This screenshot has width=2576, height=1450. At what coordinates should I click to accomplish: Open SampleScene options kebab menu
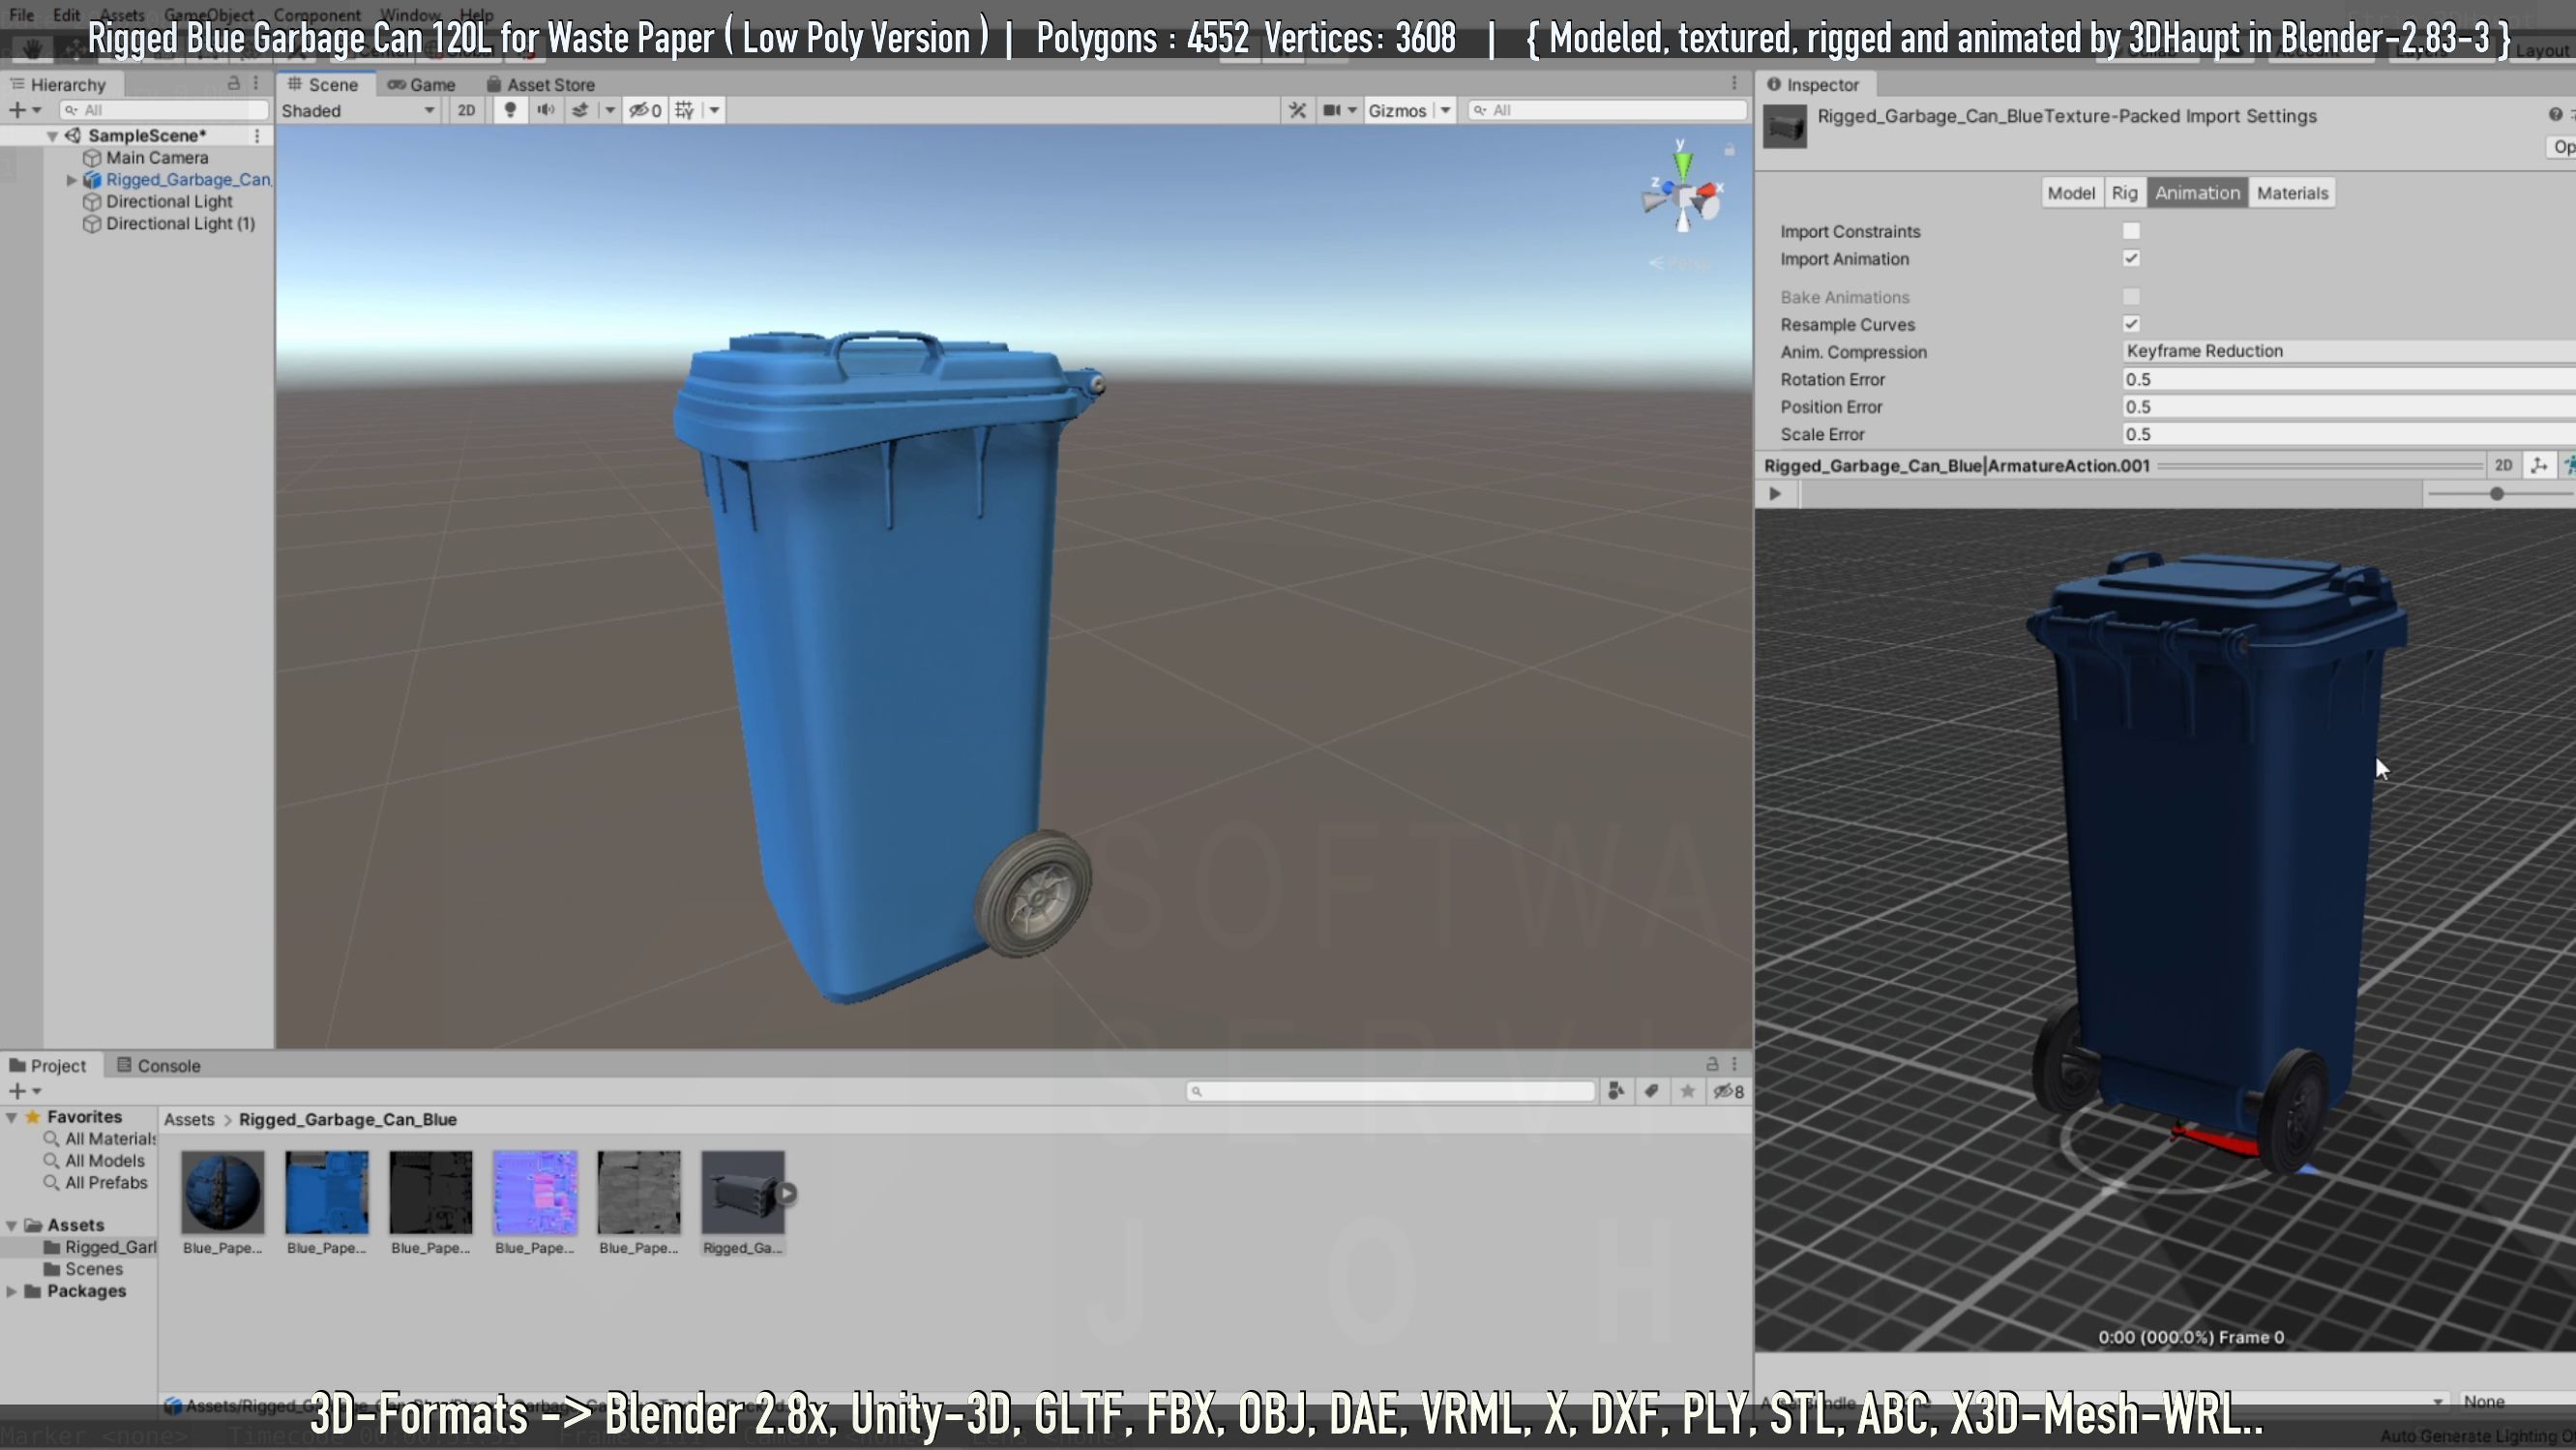pyautogui.click(x=257, y=136)
